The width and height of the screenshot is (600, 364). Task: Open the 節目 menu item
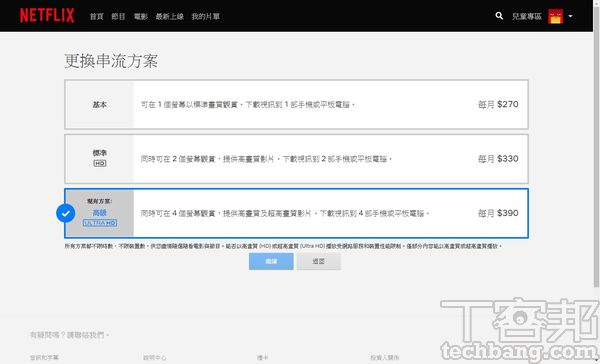(x=118, y=16)
